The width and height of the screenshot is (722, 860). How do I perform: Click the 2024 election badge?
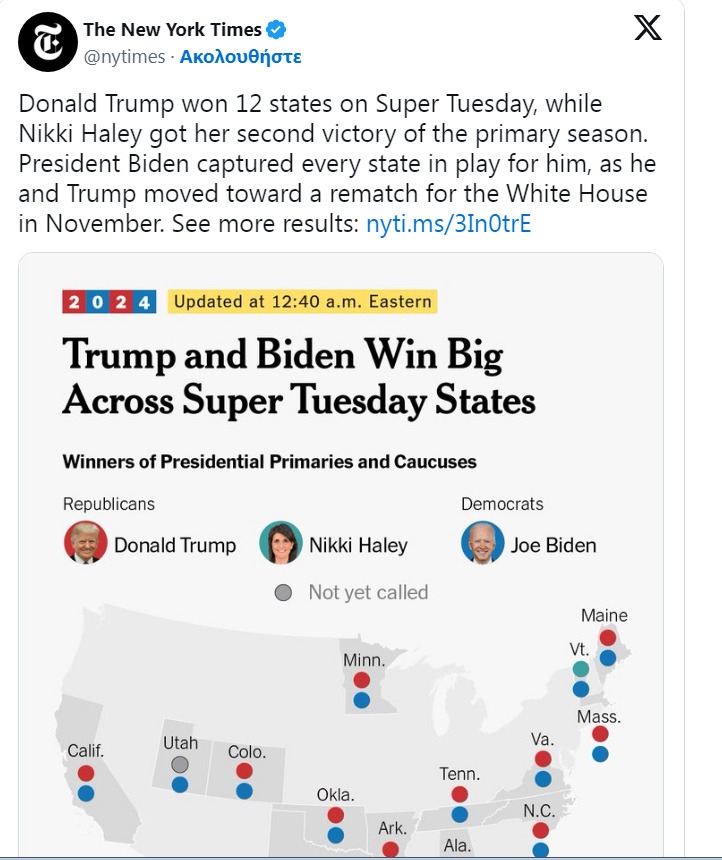[109, 302]
